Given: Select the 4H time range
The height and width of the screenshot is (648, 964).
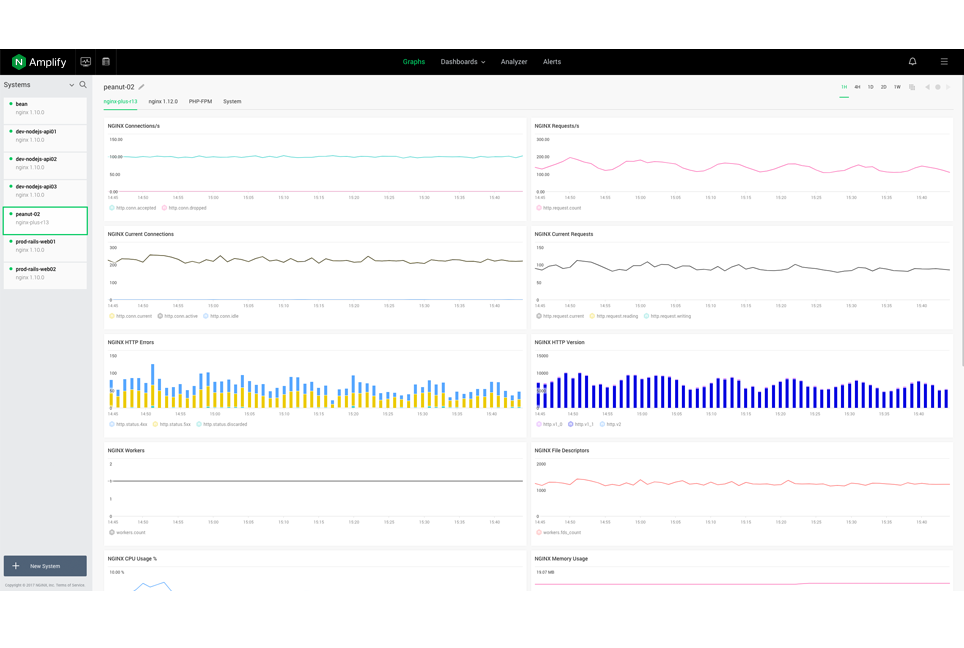Looking at the screenshot, I should [x=857, y=87].
